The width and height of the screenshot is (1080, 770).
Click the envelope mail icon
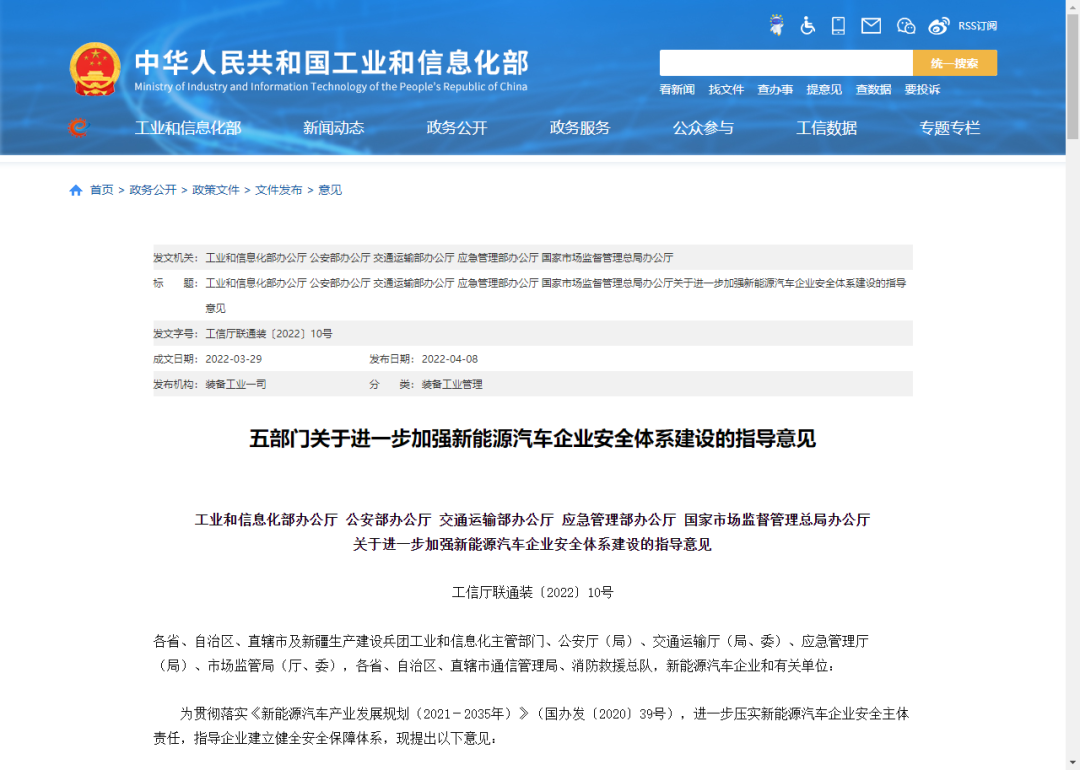[x=871, y=26]
